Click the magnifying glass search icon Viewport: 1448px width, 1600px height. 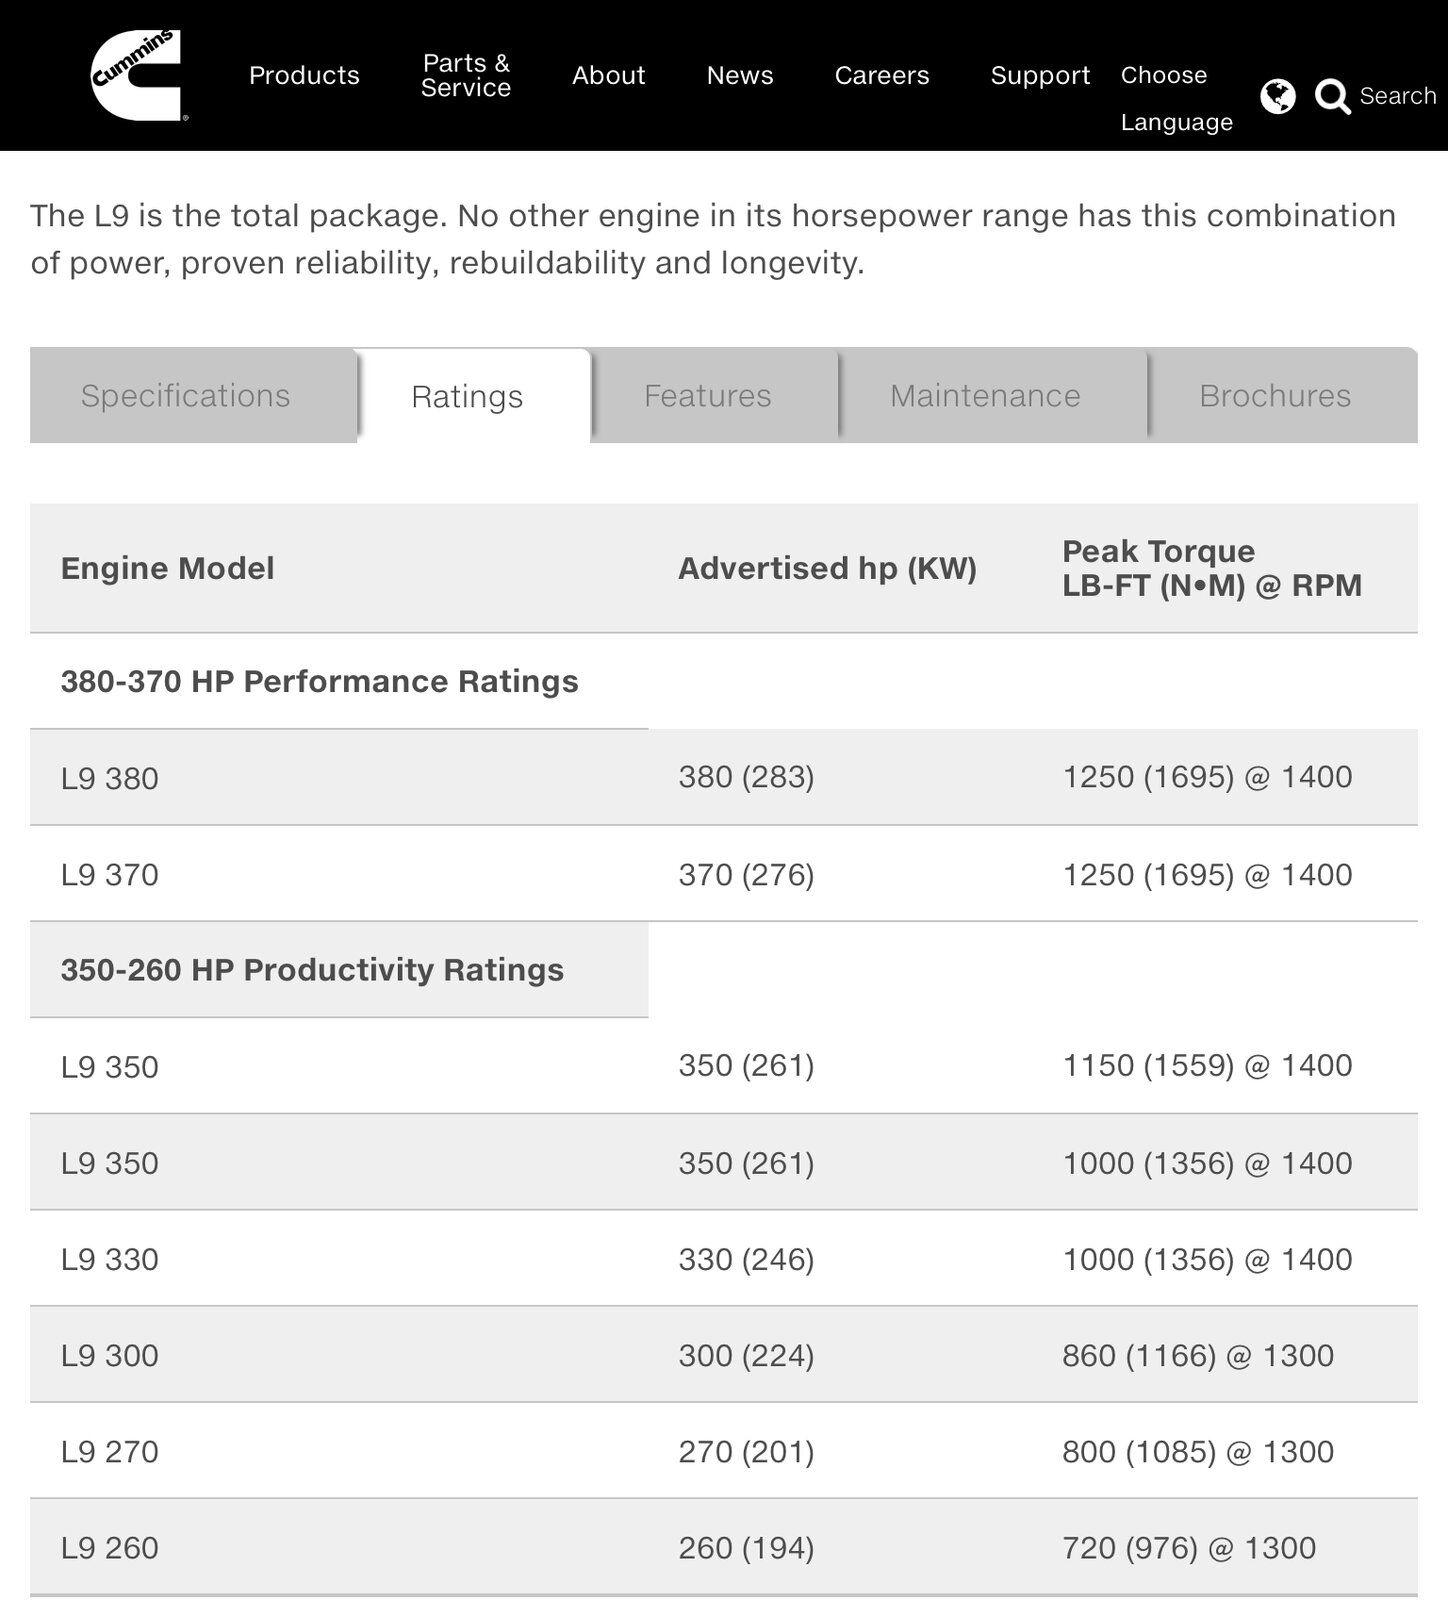(1332, 97)
